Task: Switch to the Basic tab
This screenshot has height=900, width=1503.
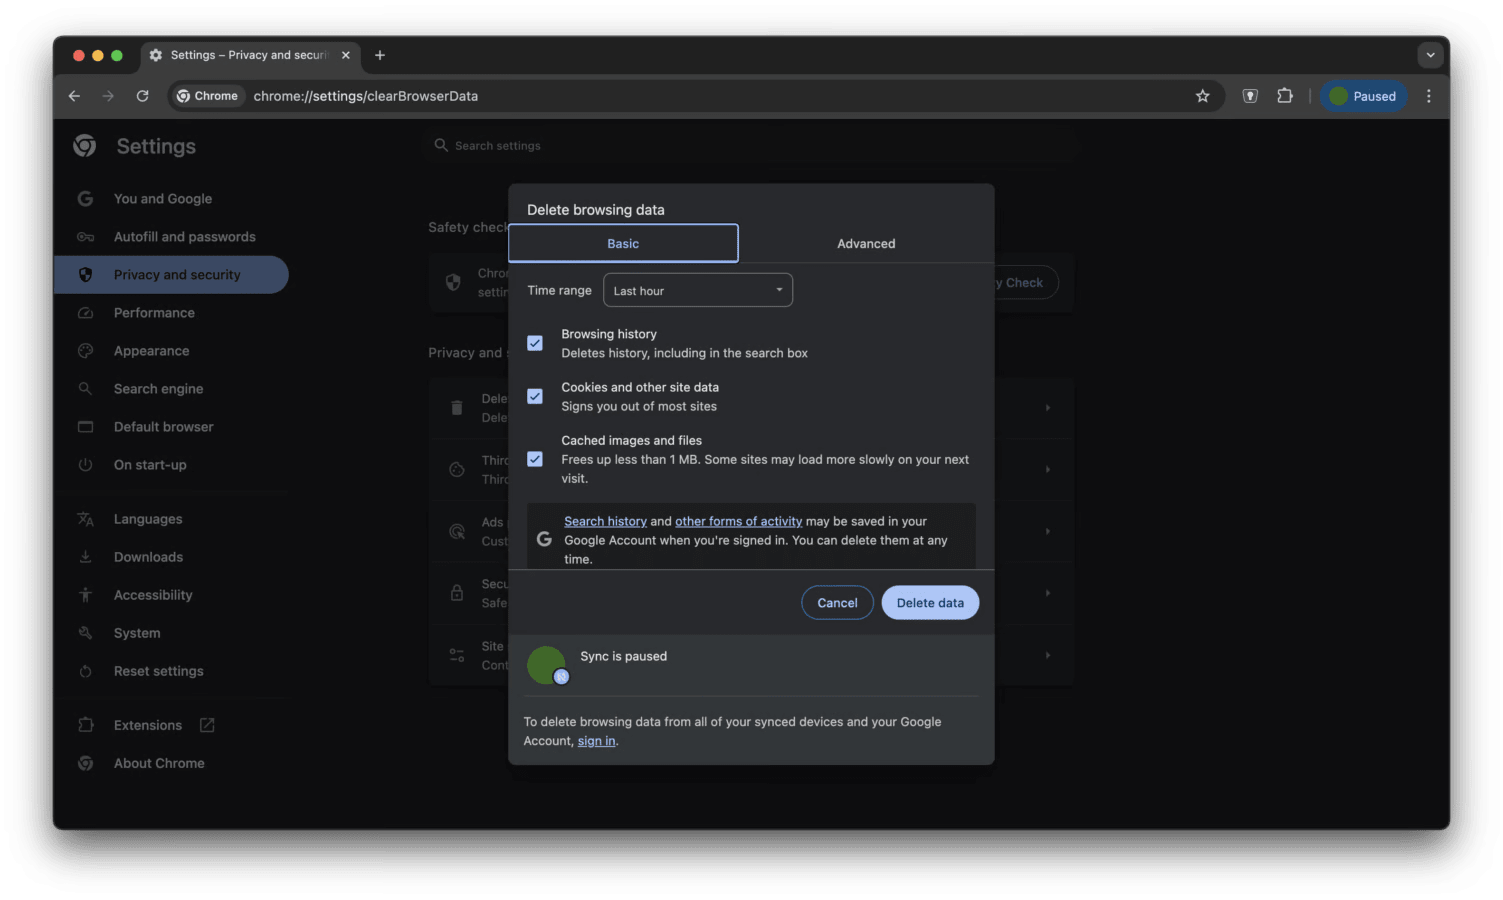Action: click(623, 244)
